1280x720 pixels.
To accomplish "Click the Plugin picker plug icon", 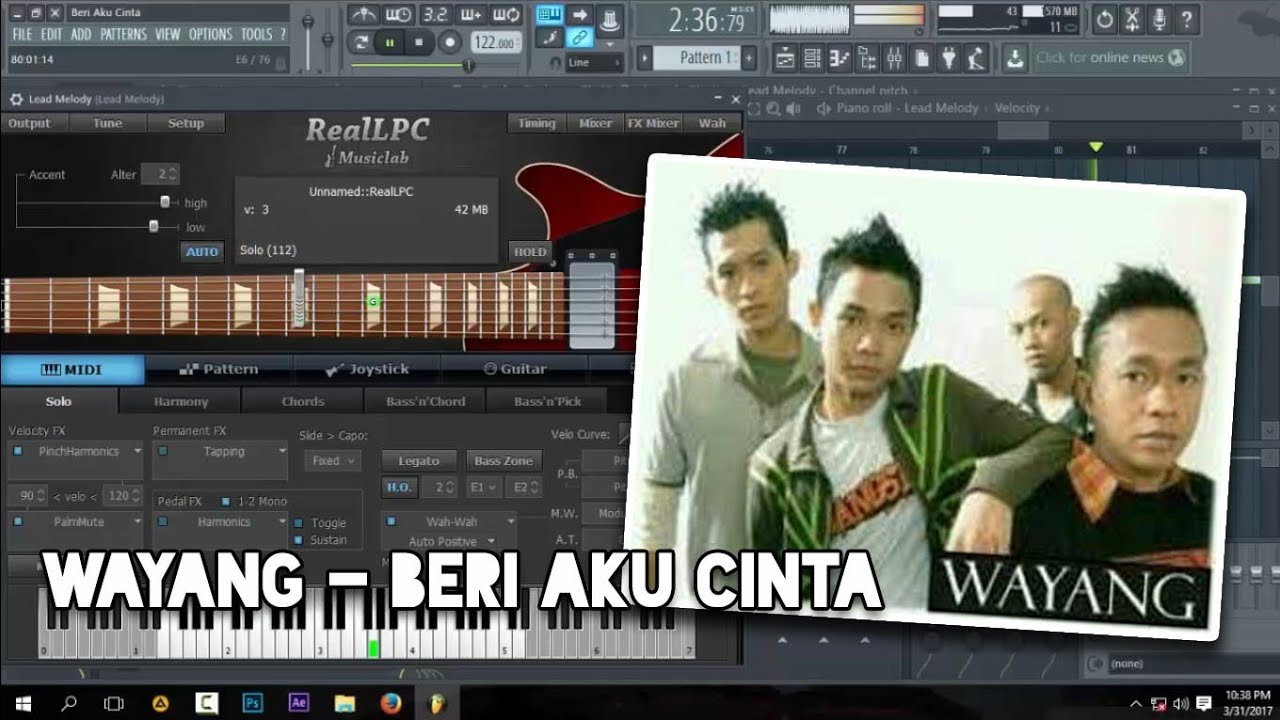I will [949, 58].
